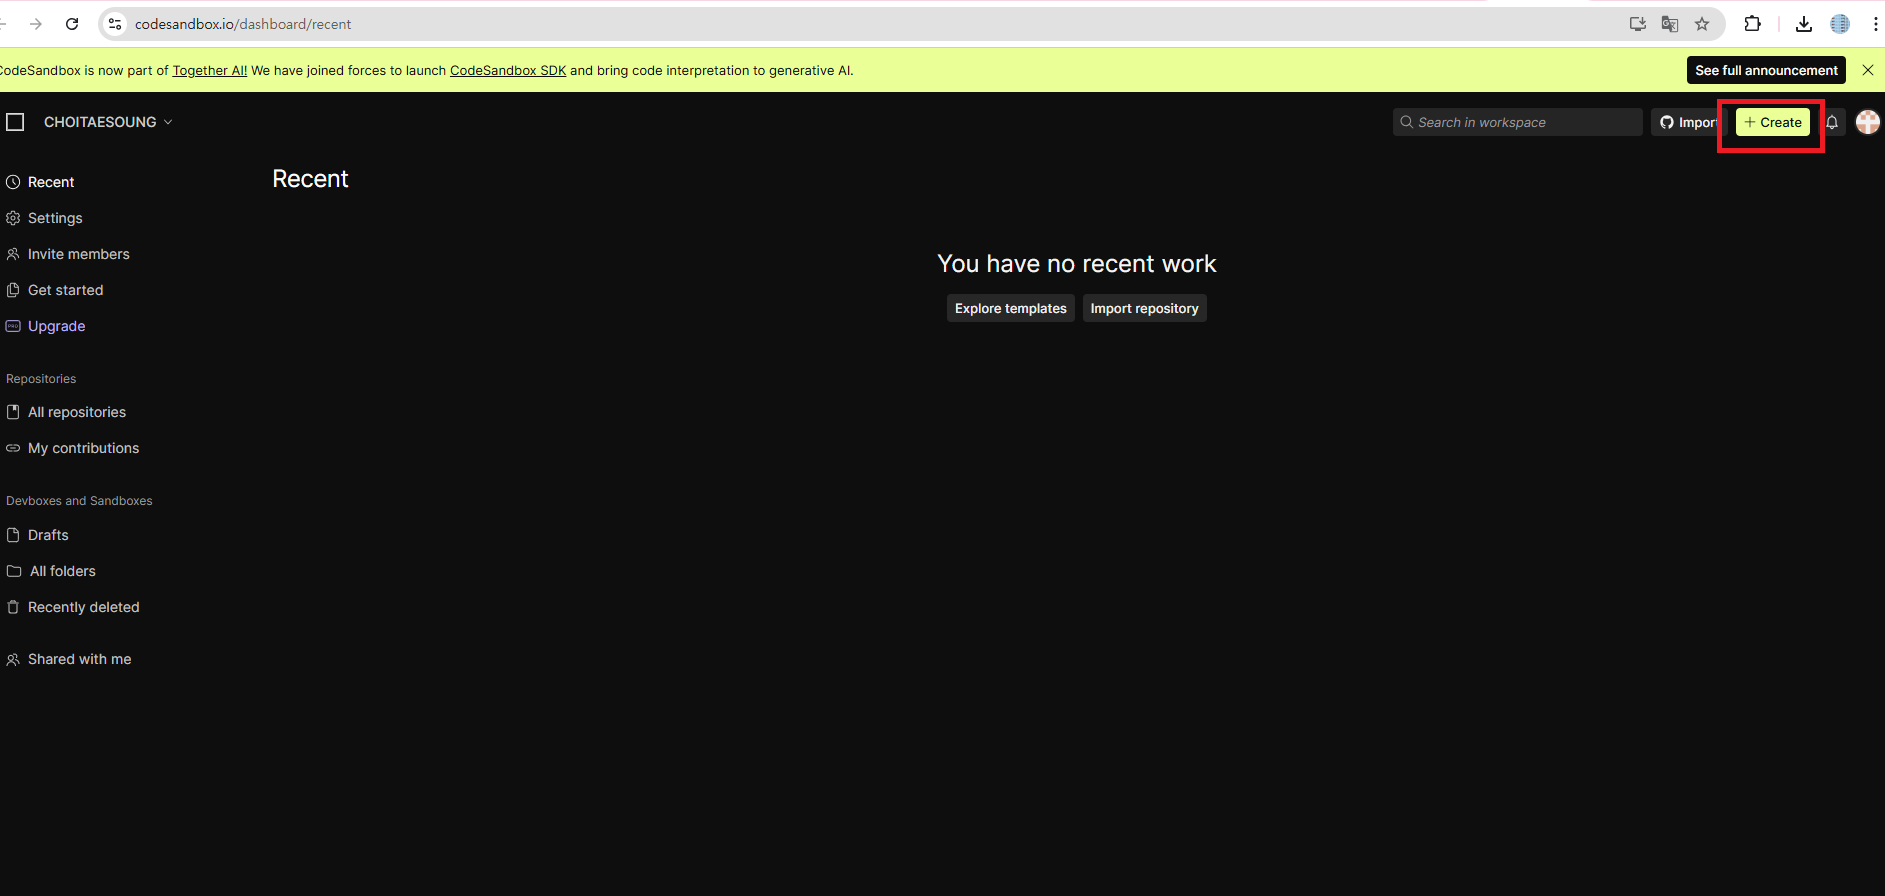Click Explore templates button
Screen dimensions: 1885x896
click(1010, 308)
